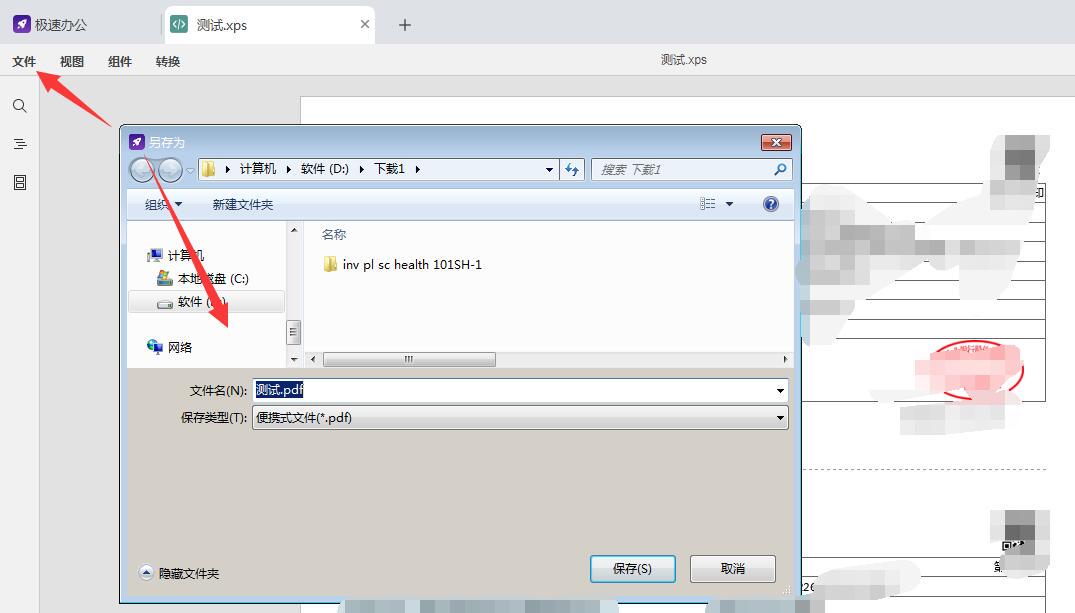Click navigation pane scroll up arrow
The width and height of the screenshot is (1075, 613).
294,230
